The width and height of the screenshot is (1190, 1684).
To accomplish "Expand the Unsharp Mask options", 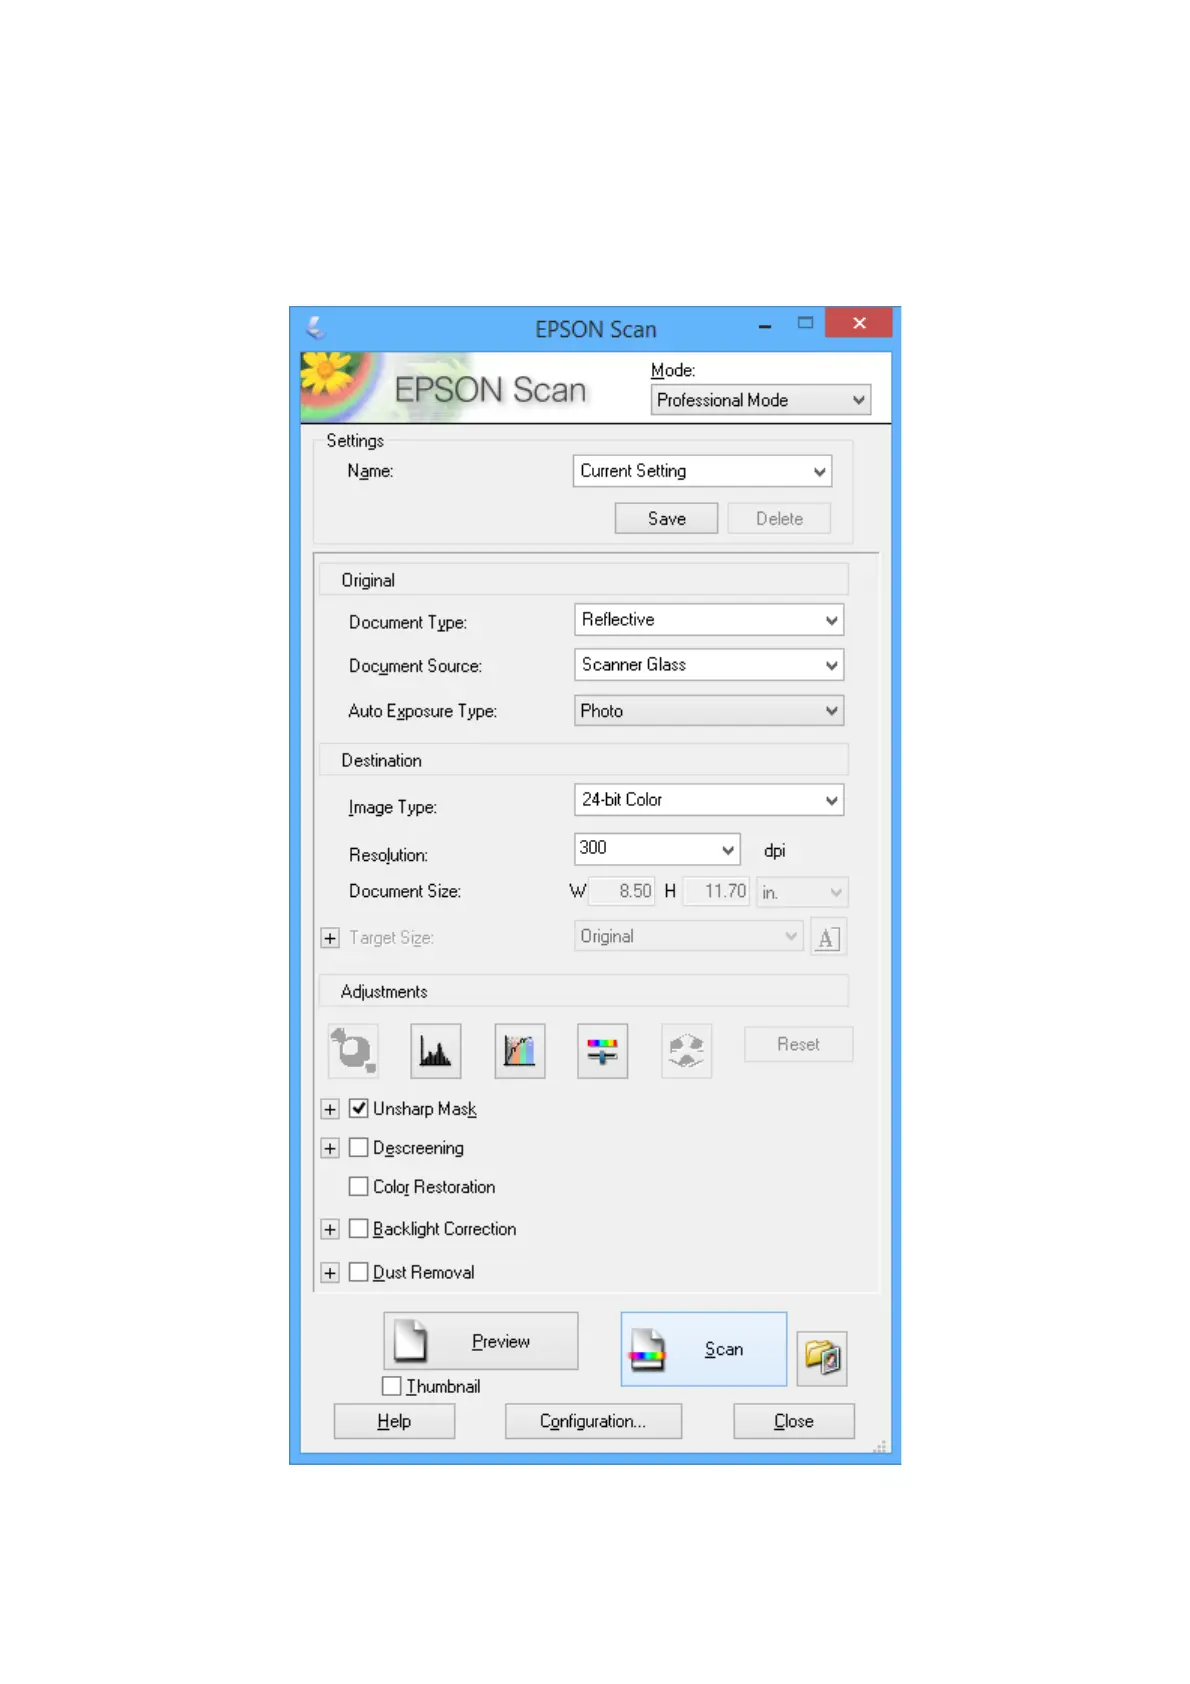I will [x=330, y=1109].
